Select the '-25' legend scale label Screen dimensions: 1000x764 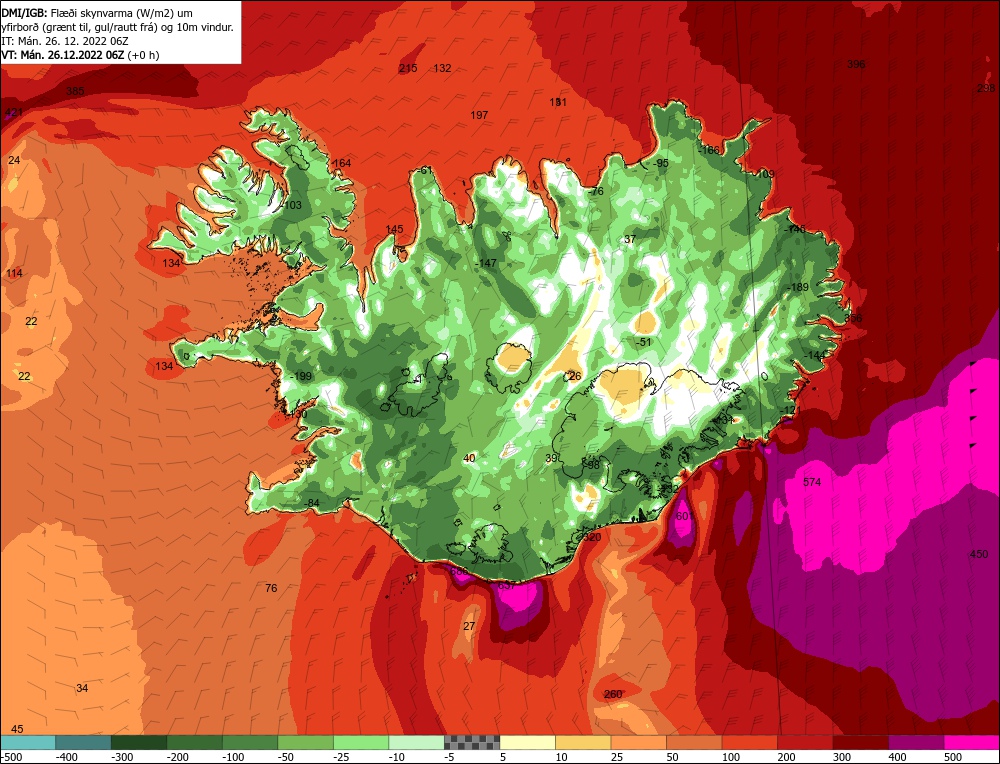coord(342,757)
